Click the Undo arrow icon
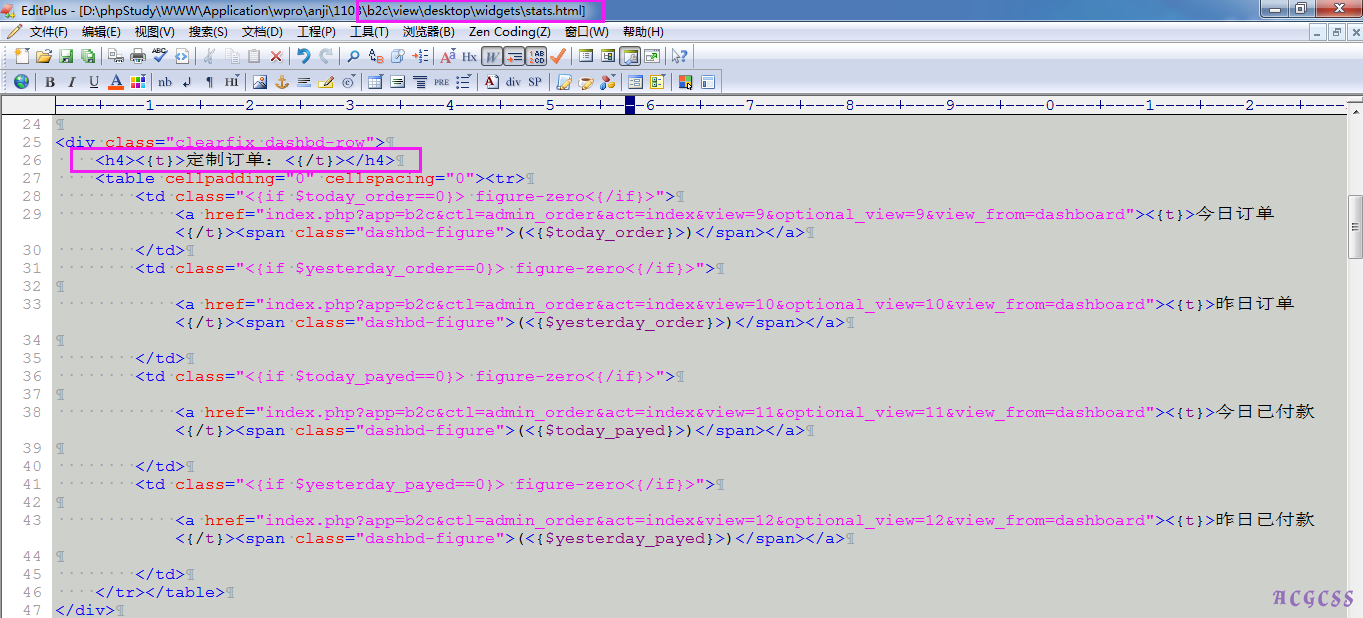 (303, 56)
